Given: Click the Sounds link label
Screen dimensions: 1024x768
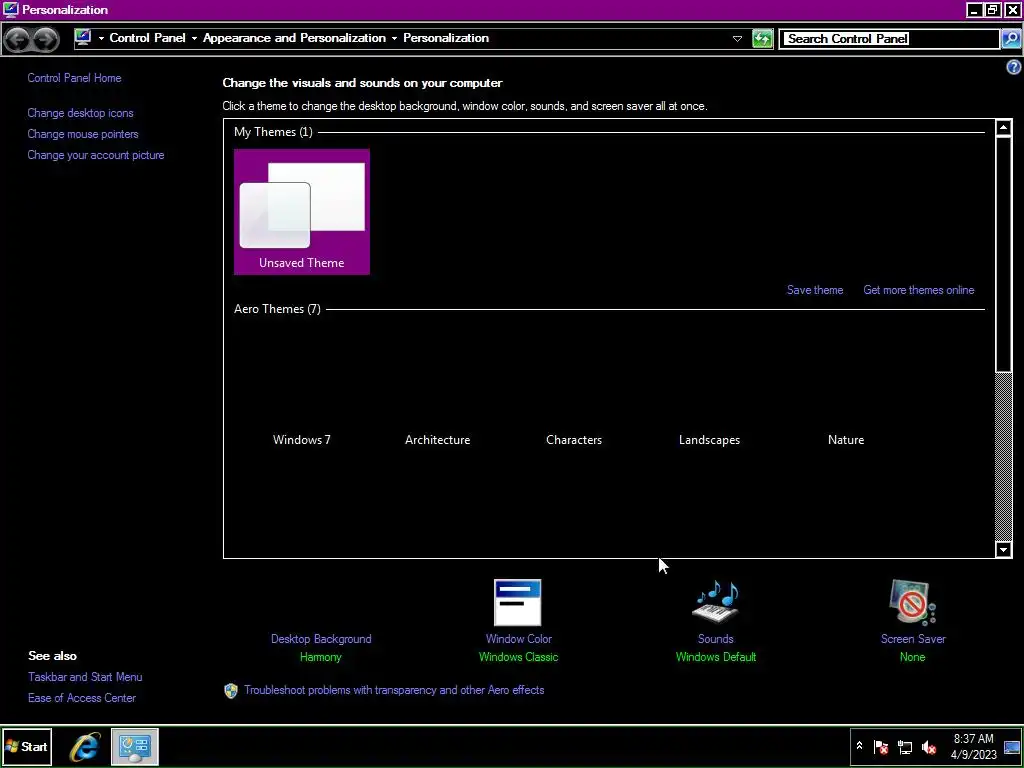Looking at the screenshot, I should pos(716,639).
